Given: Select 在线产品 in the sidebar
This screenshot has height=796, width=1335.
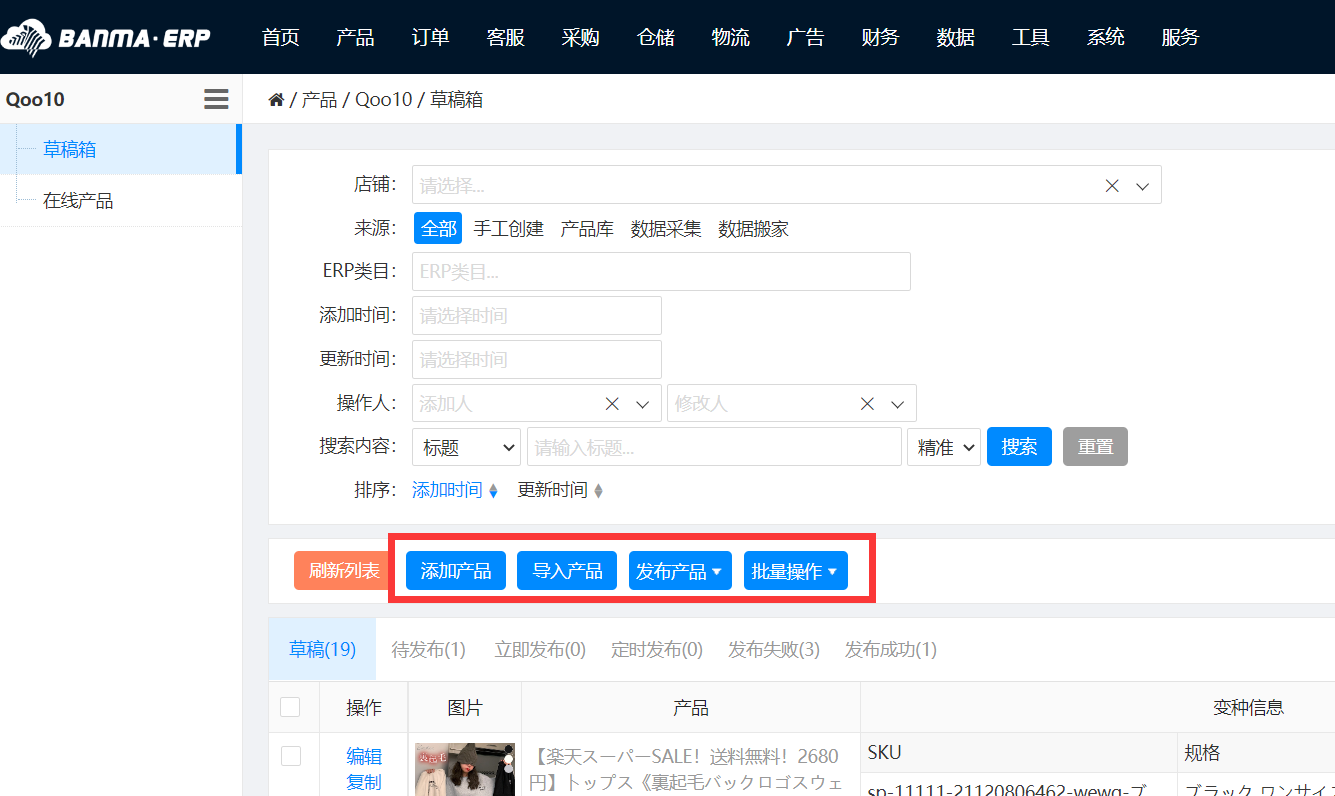Looking at the screenshot, I should (78, 201).
